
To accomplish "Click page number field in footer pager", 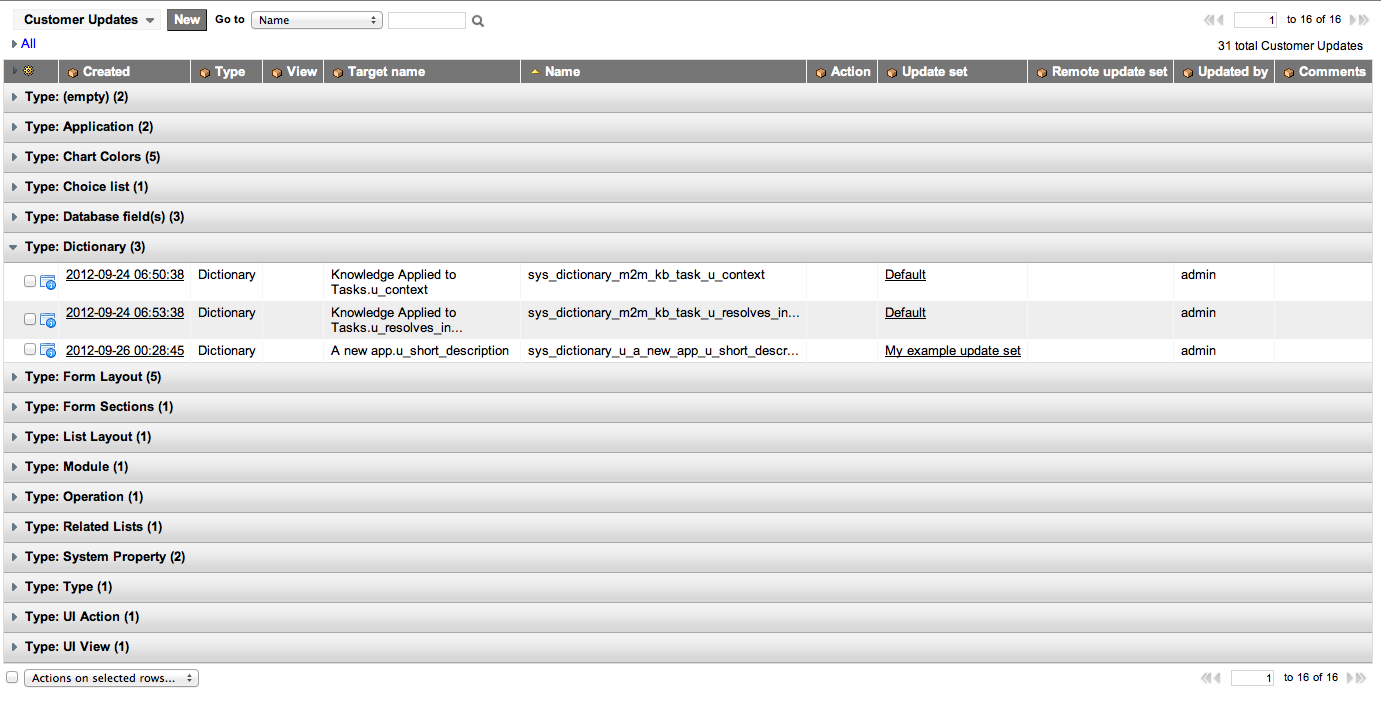I will pos(1252,678).
